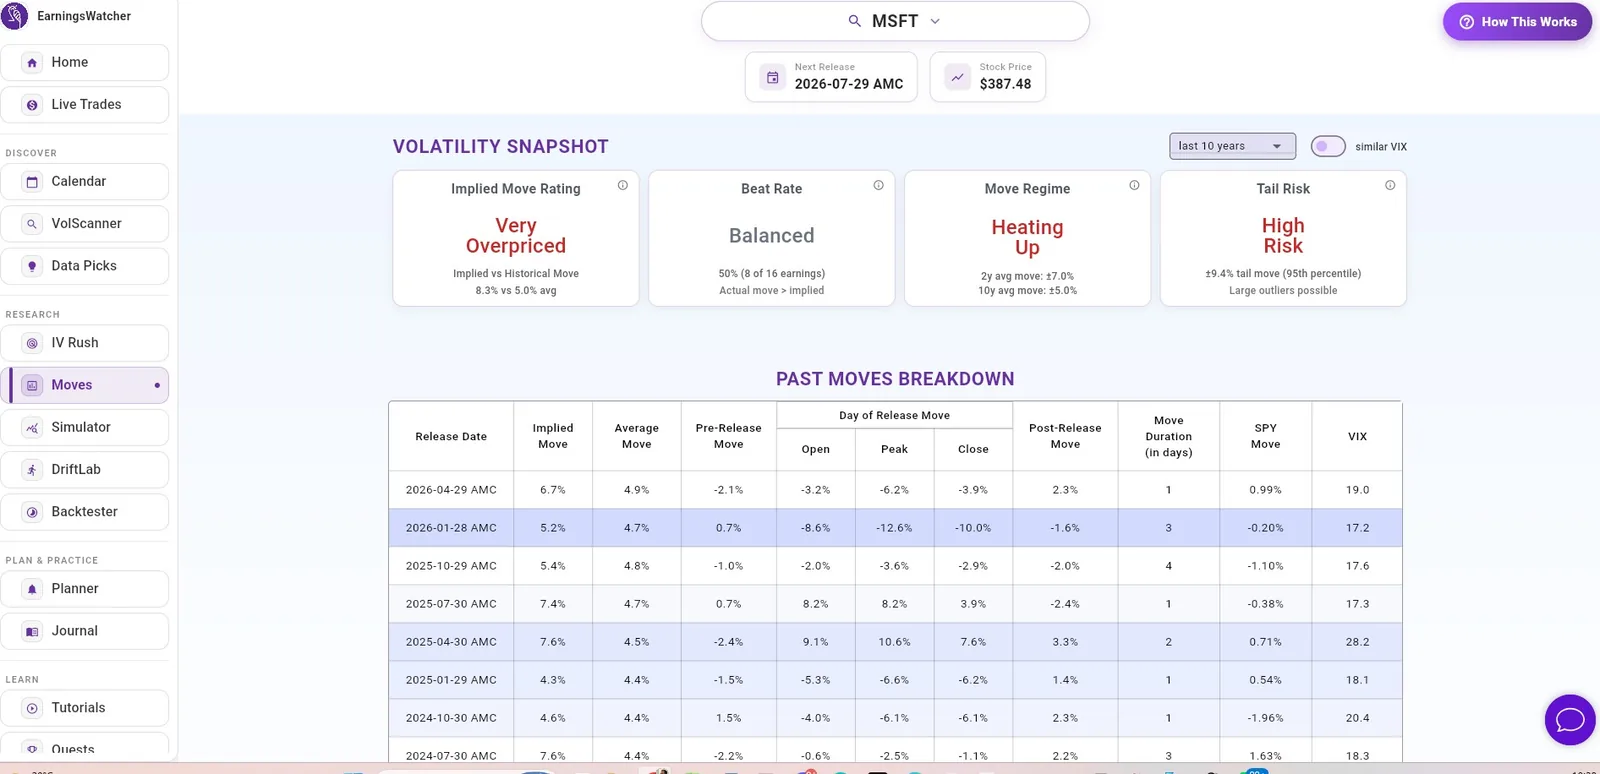The width and height of the screenshot is (1600, 774).
Task: Click the info icon on Beat Rate card
Action: pos(878,185)
